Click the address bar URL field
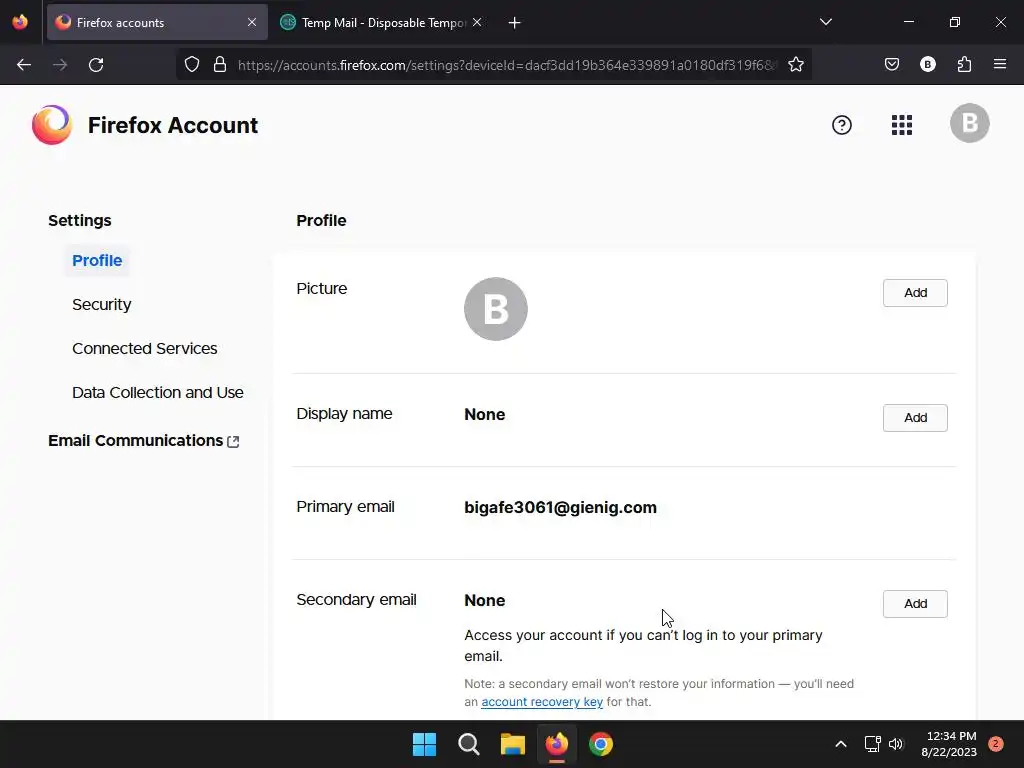Screen dimensions: 1024x768 (x=507, y=65)
